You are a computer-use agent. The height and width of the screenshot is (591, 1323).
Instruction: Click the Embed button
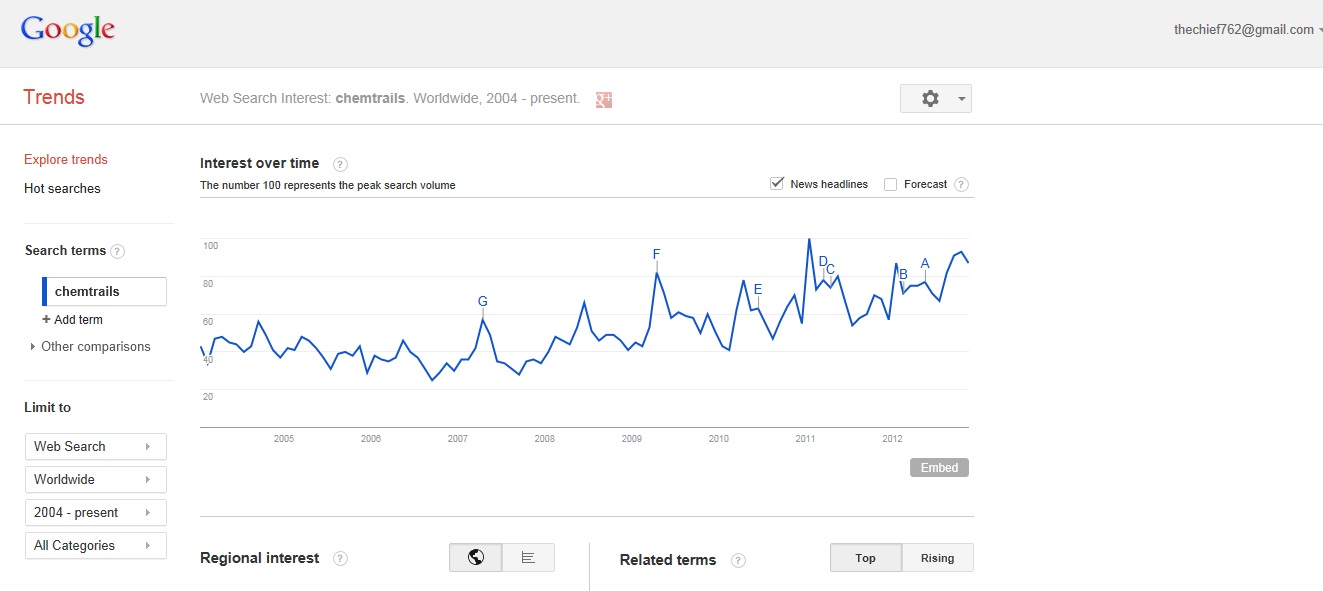point(939,468)
